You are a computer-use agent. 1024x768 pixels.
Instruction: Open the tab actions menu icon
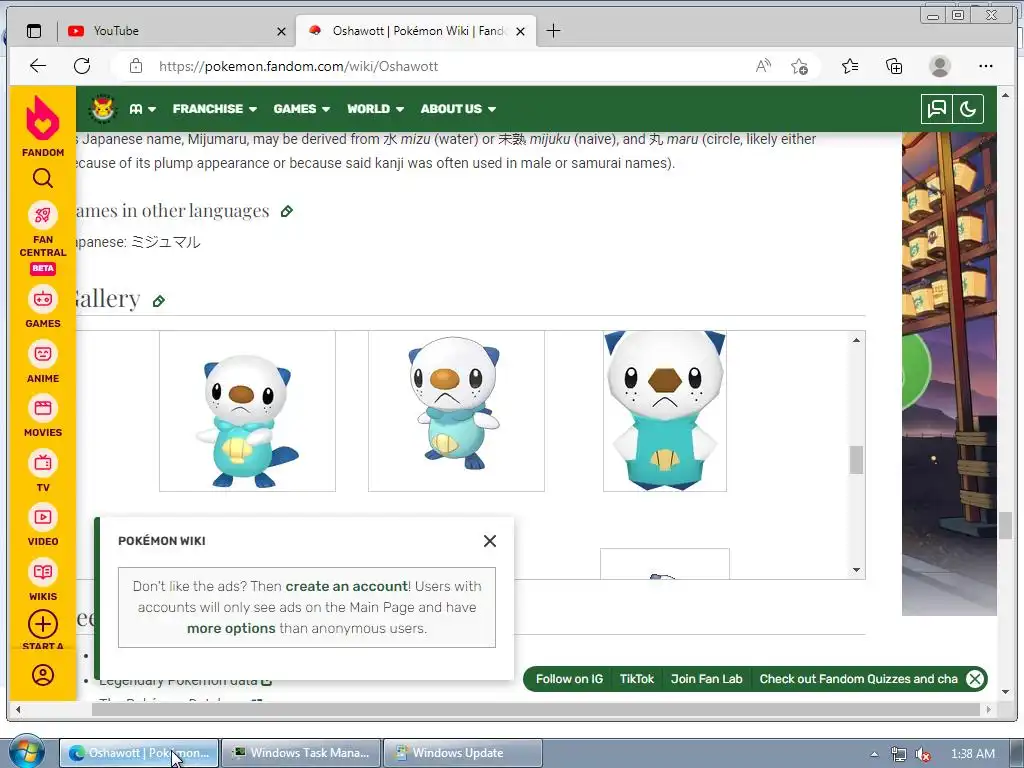[34, 31]
